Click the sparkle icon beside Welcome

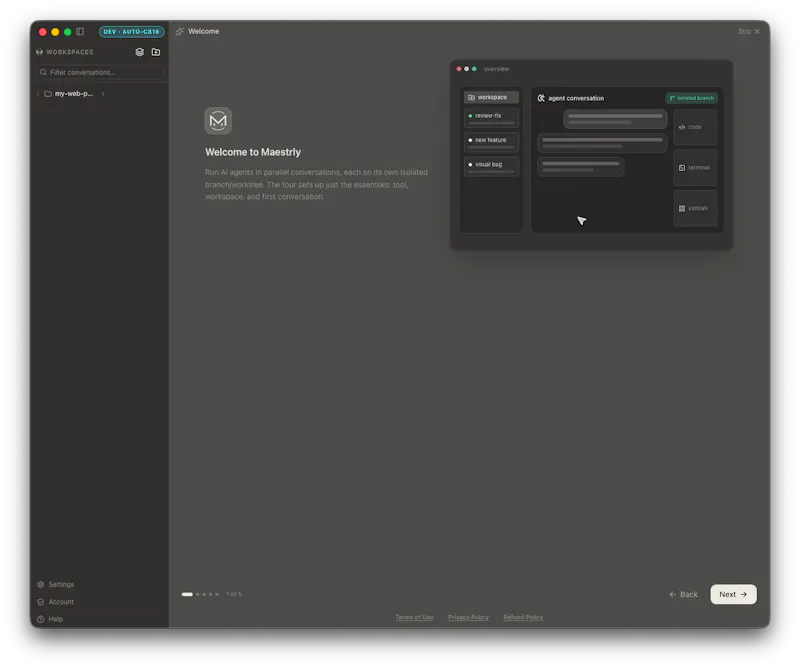point(180,32)
